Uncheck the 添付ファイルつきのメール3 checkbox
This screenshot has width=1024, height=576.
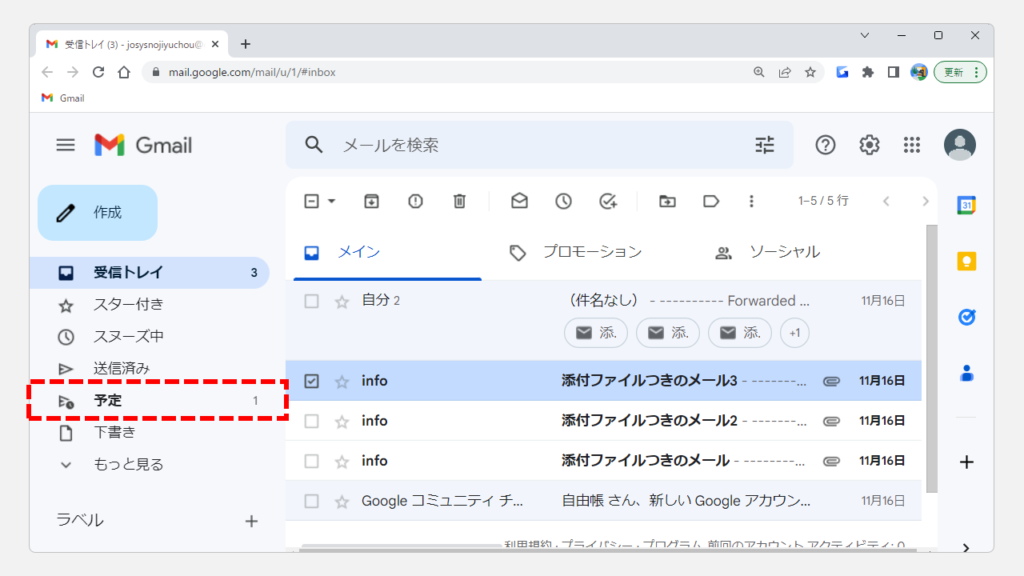pyautogui.click(x=311, y=381)
